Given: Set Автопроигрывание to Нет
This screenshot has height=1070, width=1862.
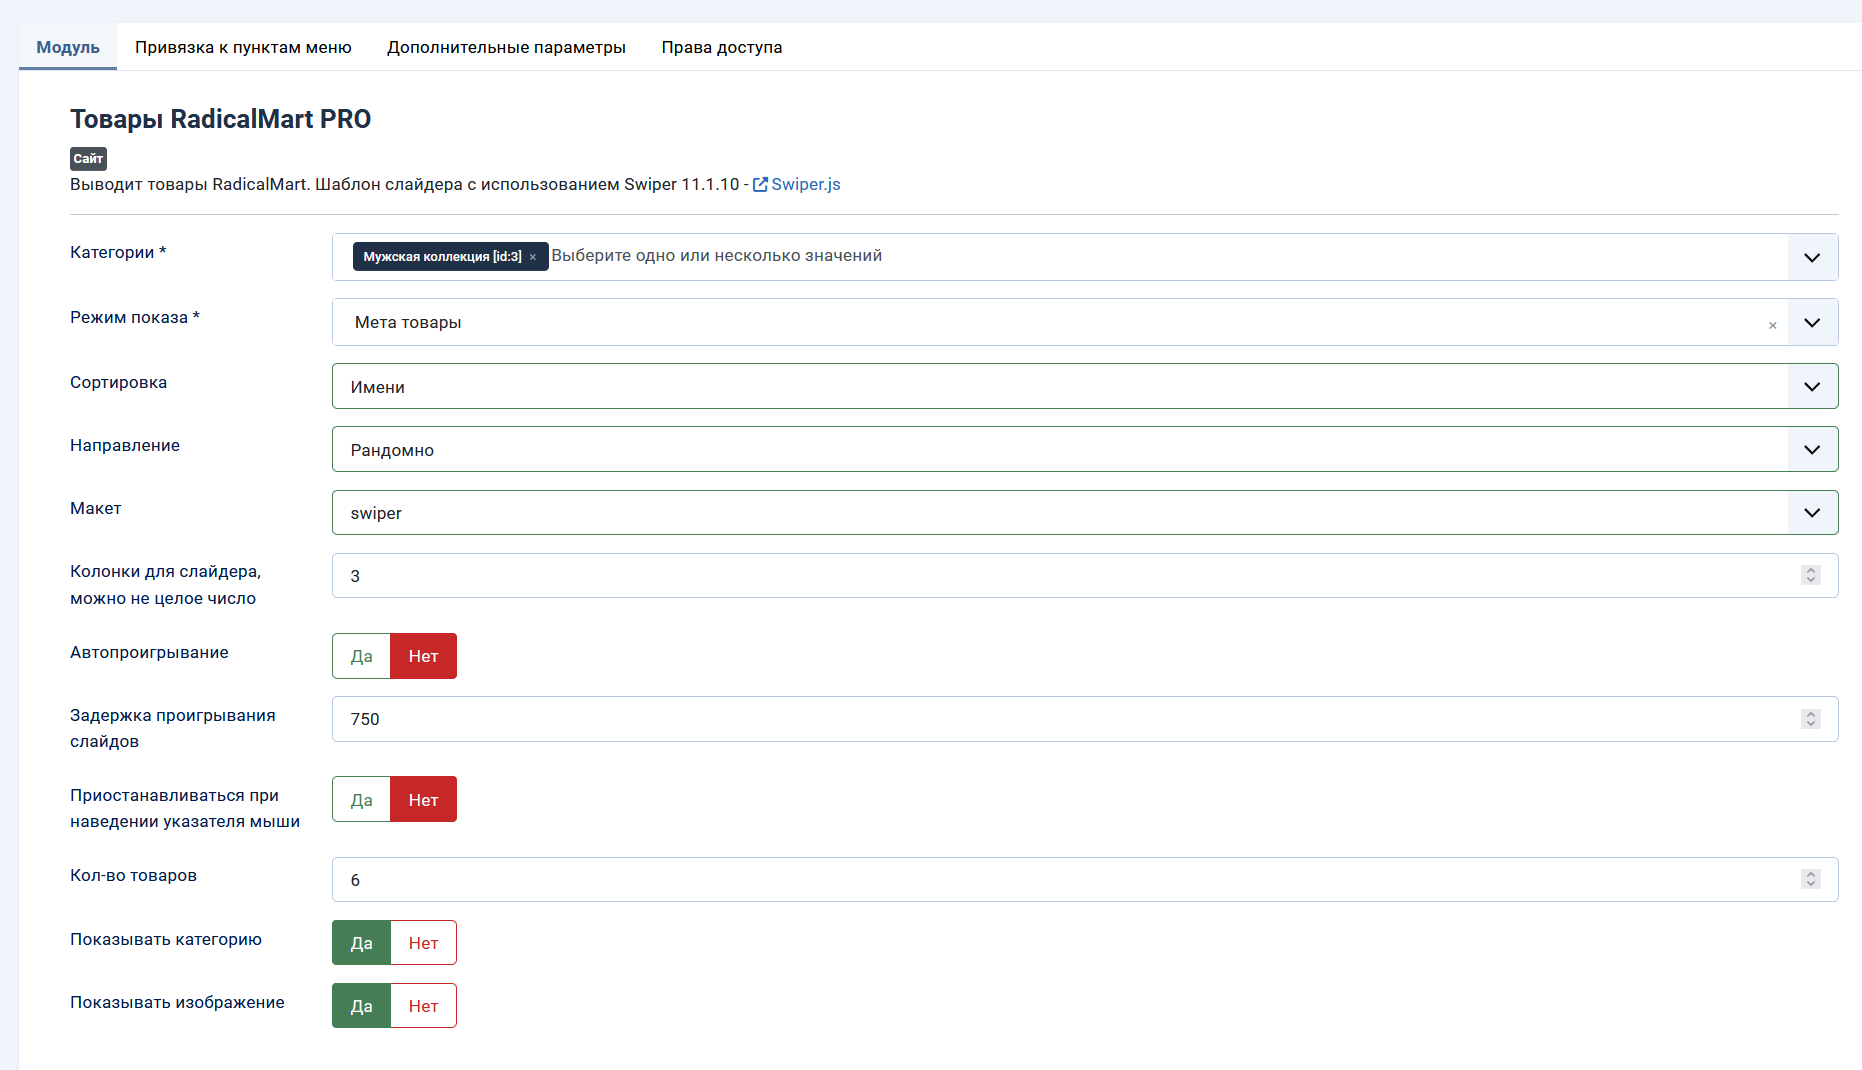Looking at the screenshot, I should 423,656.
